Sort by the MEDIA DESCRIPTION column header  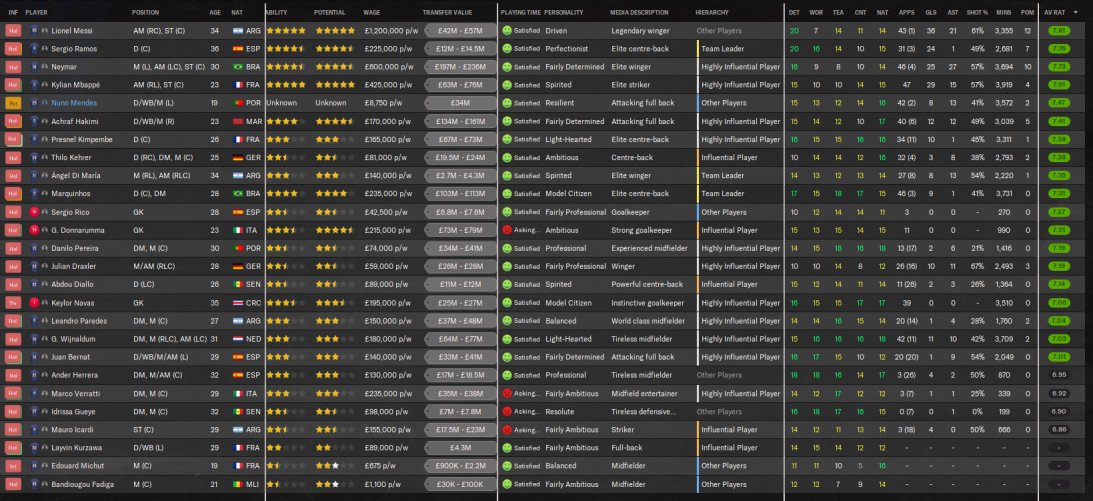click(x=639, y=13)
